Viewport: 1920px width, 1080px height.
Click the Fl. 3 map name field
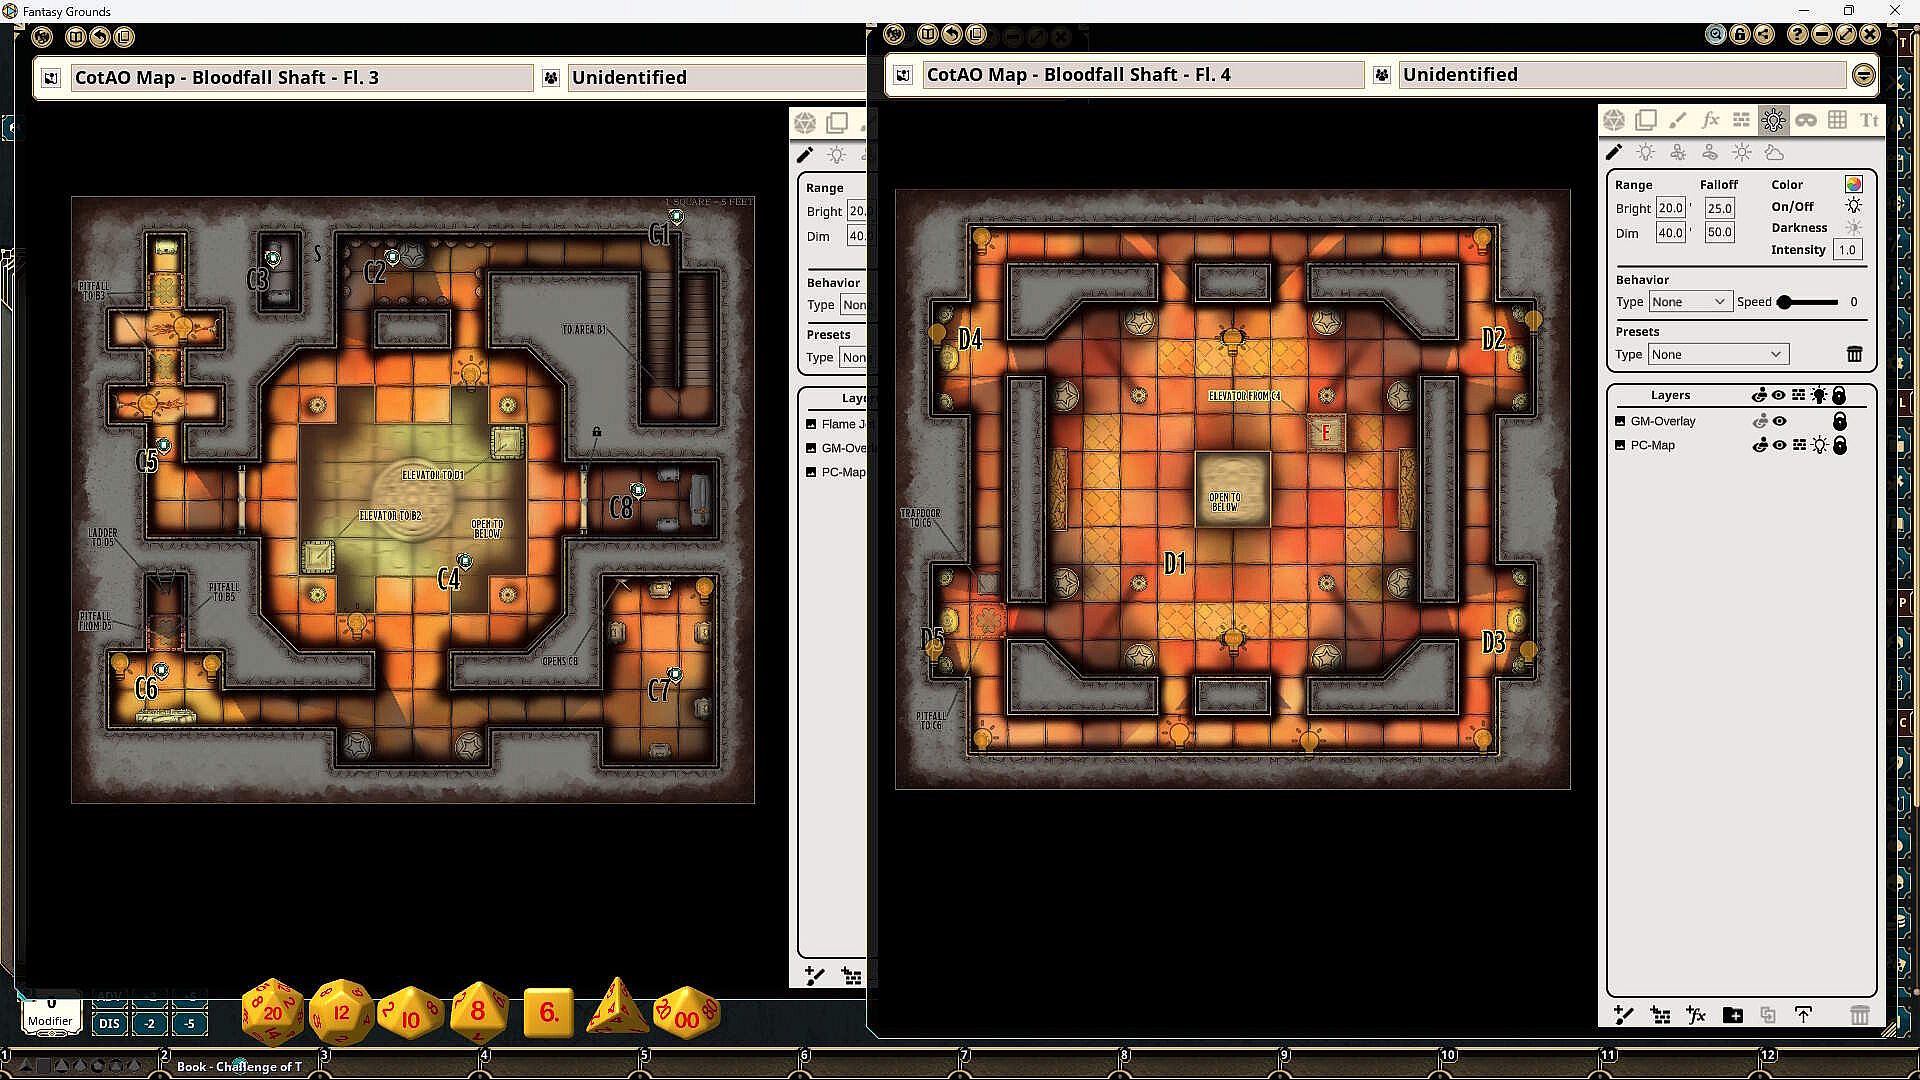point(302,78)
